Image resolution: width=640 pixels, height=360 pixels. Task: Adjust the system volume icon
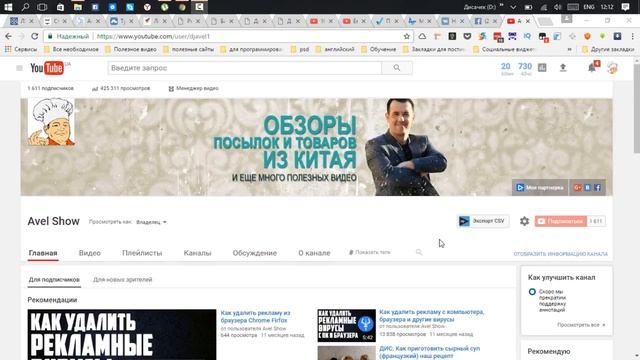click(x=558, y=7)
